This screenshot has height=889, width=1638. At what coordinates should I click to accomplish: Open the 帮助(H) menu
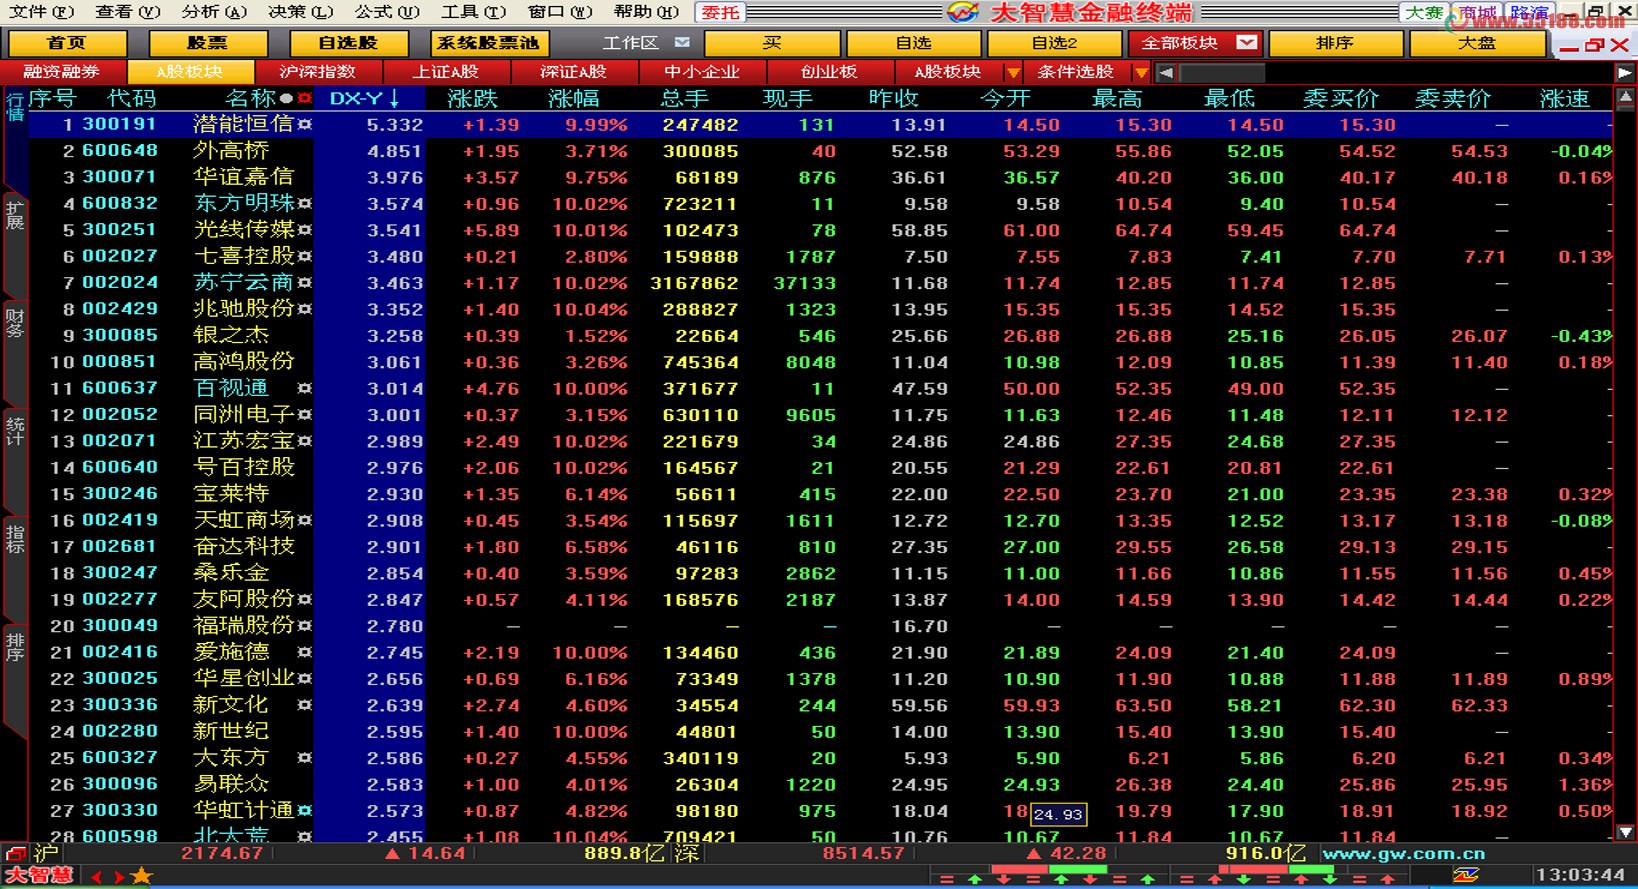646,12
